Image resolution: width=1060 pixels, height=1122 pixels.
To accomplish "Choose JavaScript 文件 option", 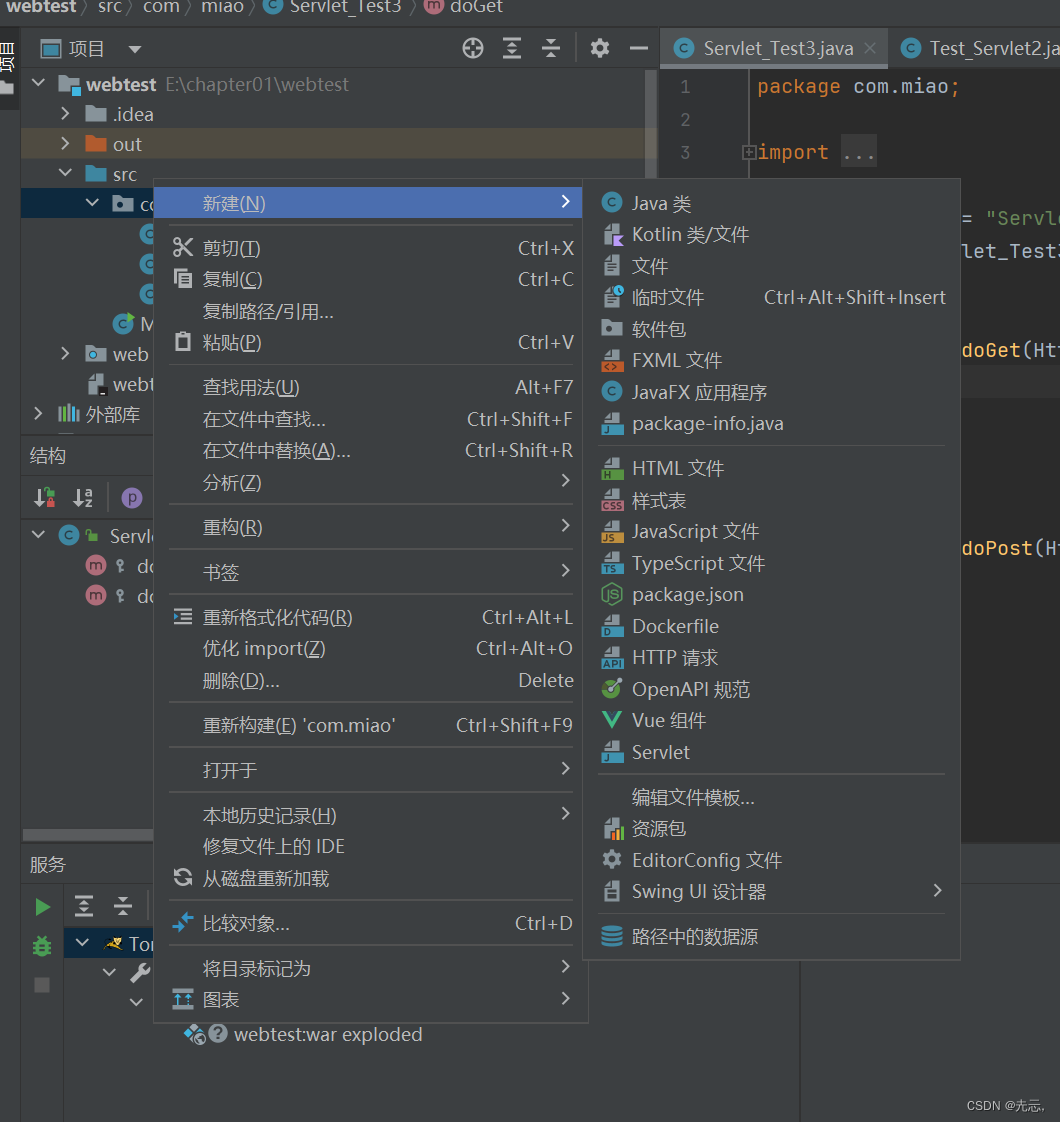I will (772, 532).
